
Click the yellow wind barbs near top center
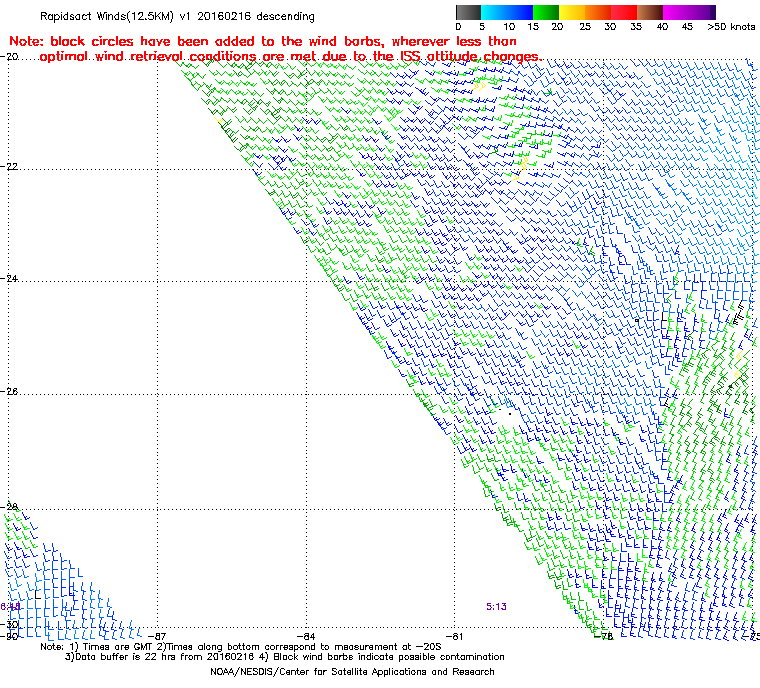coord(479,86)
